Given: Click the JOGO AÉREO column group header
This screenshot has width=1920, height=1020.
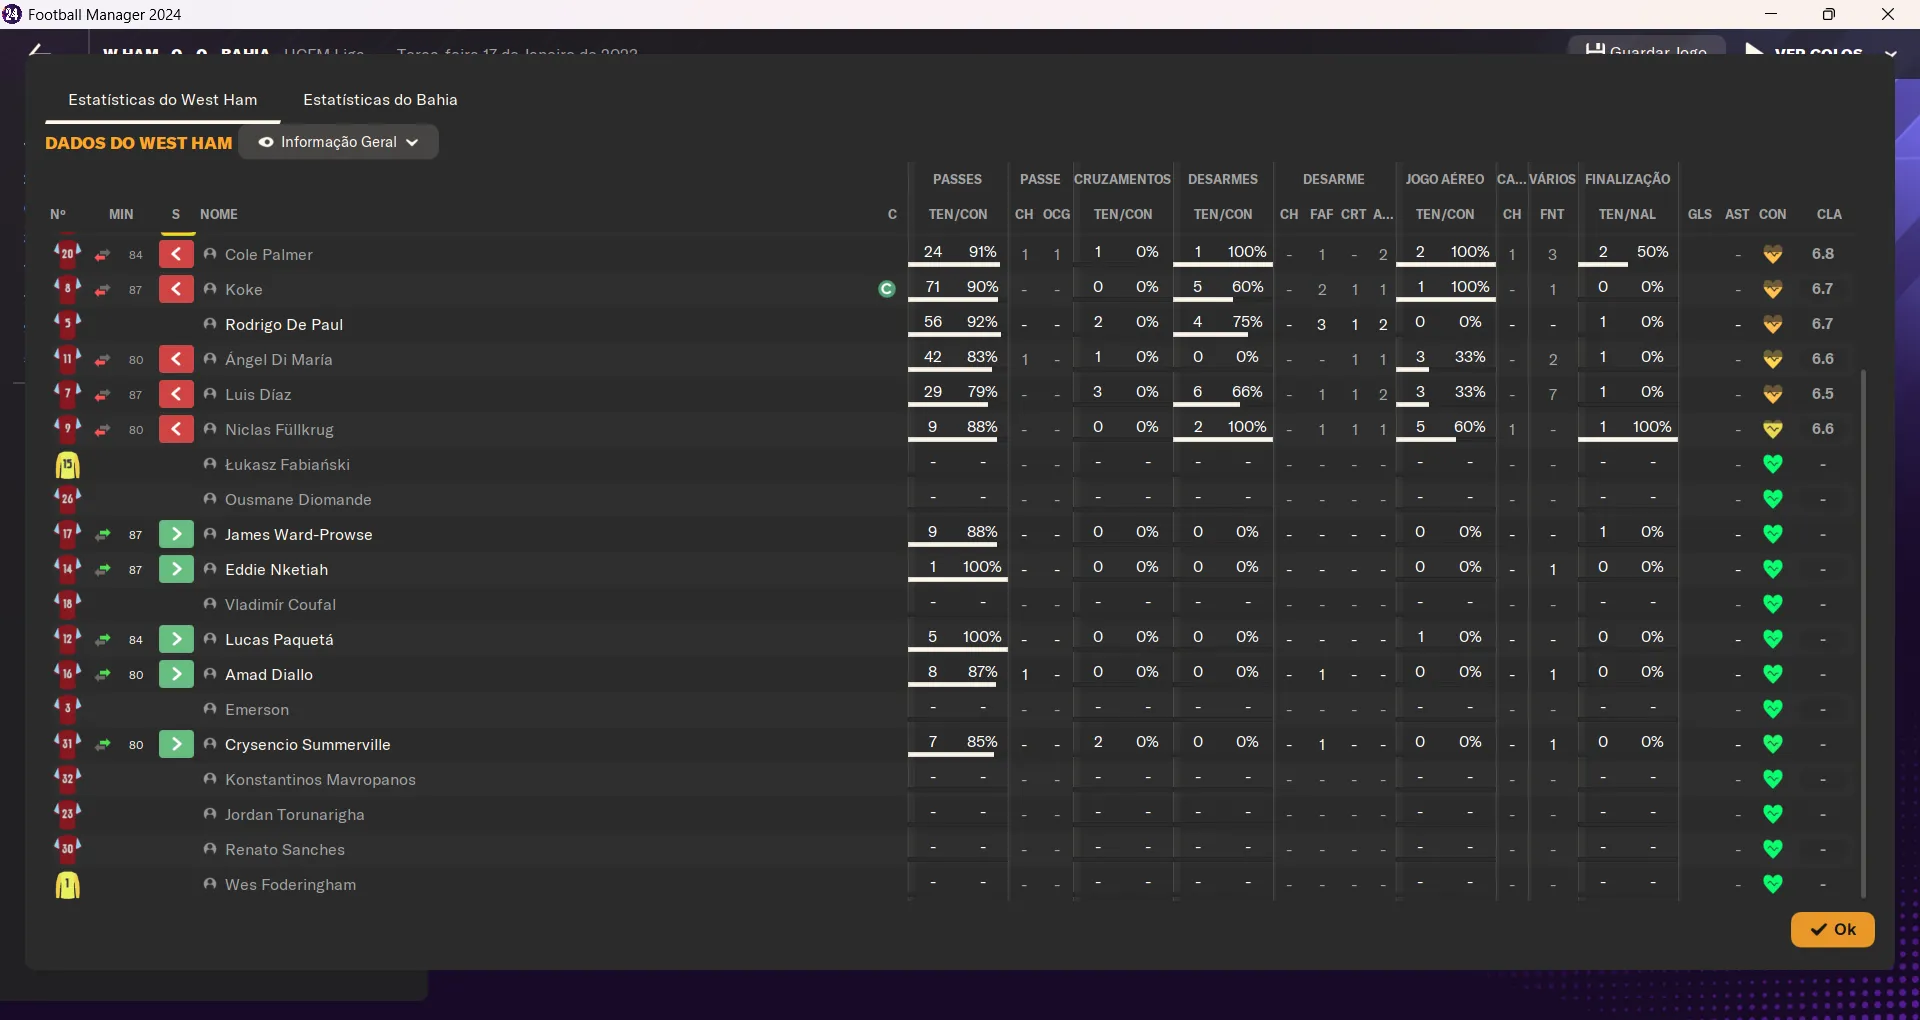Looking at the screenshot, I should pos(1445,179).
